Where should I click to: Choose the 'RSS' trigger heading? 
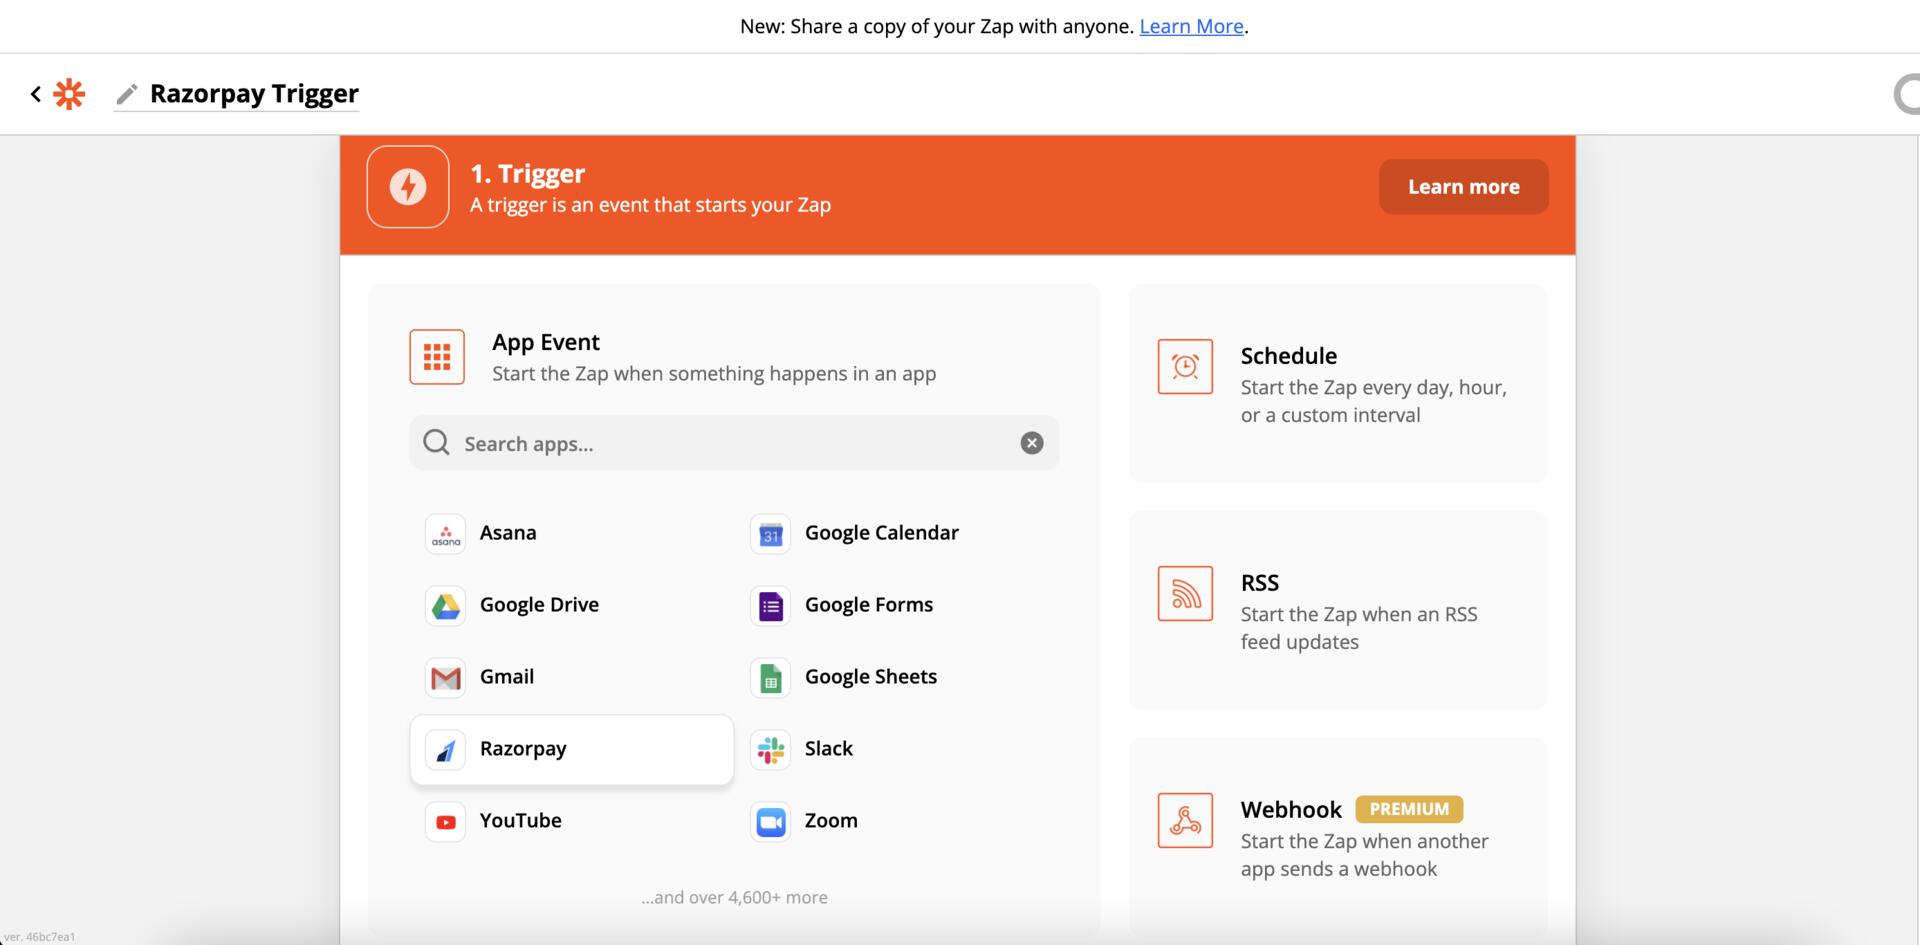(1259, 583)
